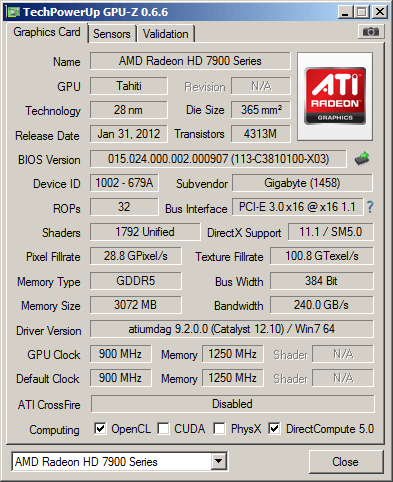393x482 pixels.
Task: Click the camera screenshot icon
Action: click(371, 32)
